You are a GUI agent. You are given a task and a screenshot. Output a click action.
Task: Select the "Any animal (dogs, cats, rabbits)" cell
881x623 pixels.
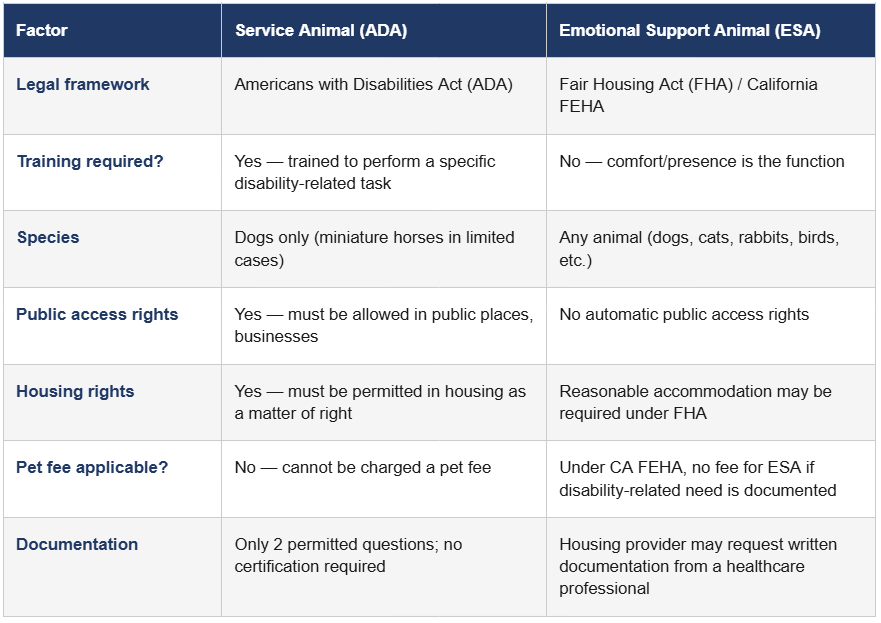[699, 249]
